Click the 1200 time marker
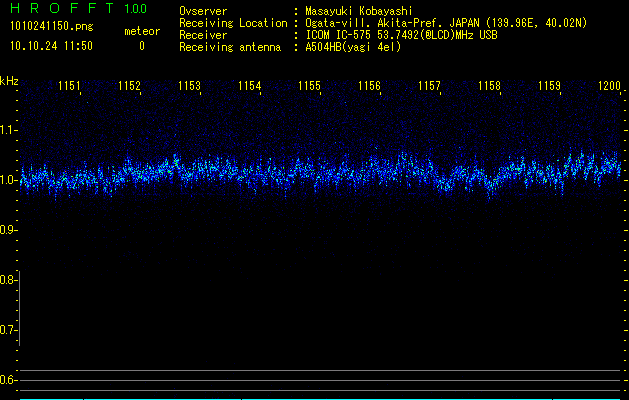This screenshot has width=629, height=400. [x=608, y=86]
